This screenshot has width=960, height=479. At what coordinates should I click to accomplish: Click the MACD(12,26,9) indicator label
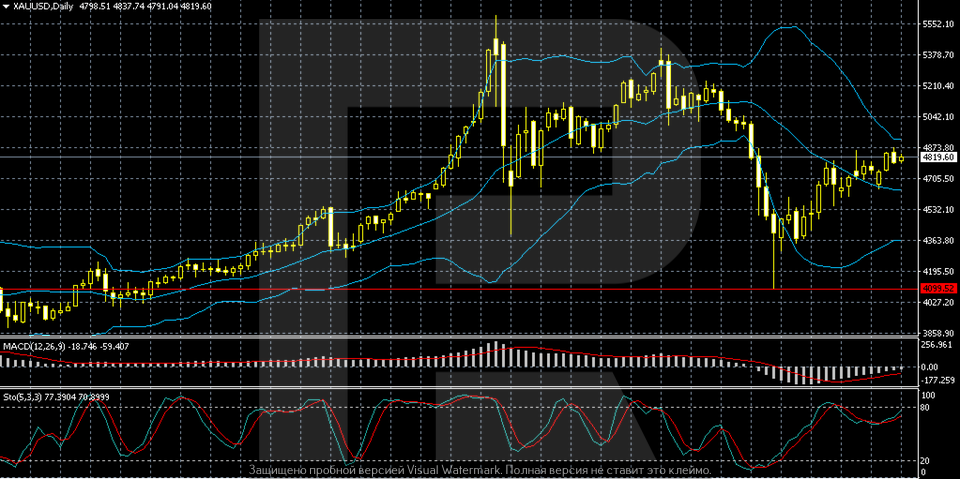(x=38, y=346)
